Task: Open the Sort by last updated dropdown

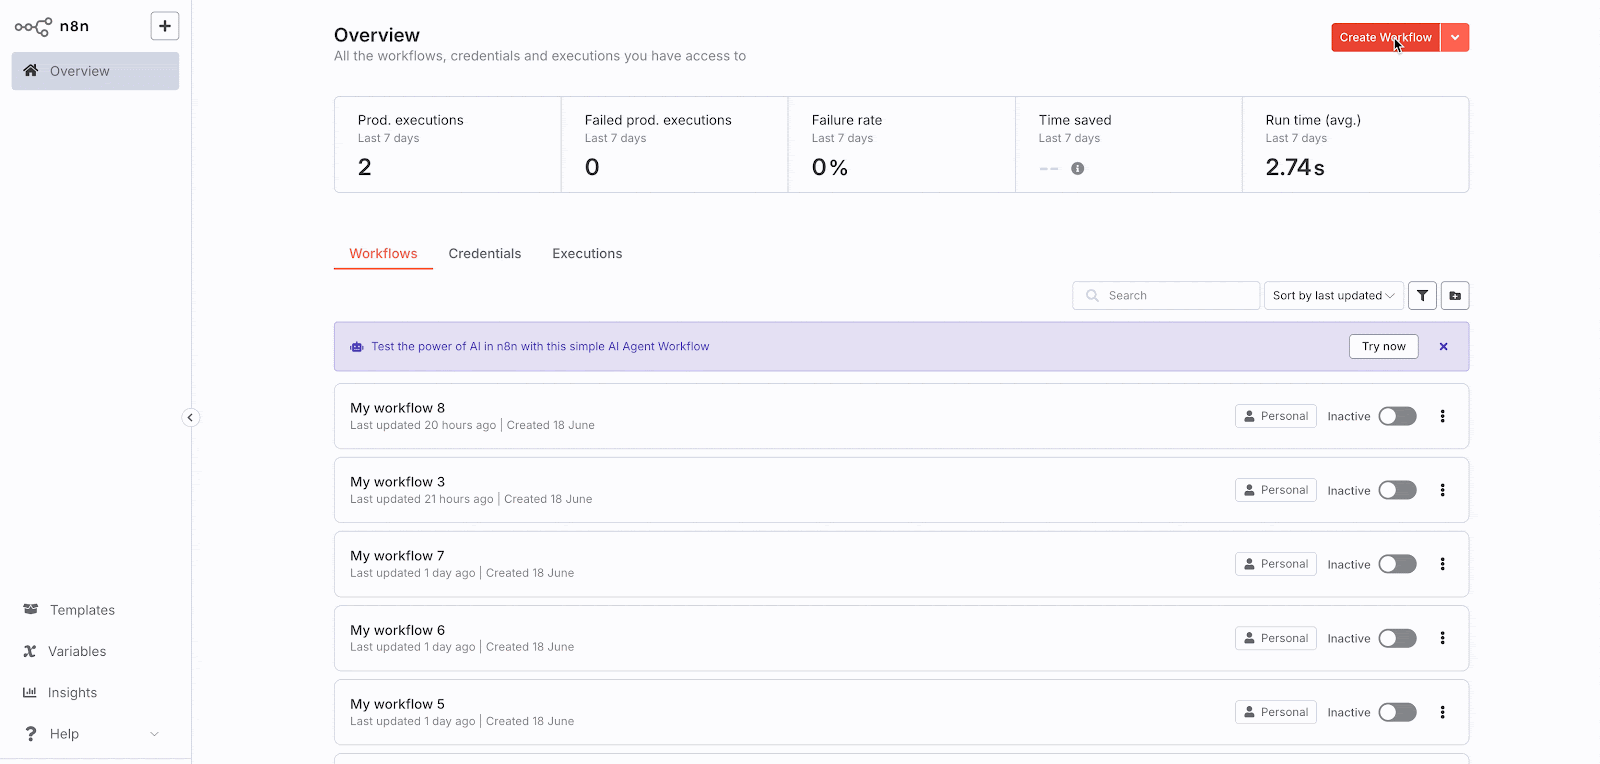Action: (1333, 296)
